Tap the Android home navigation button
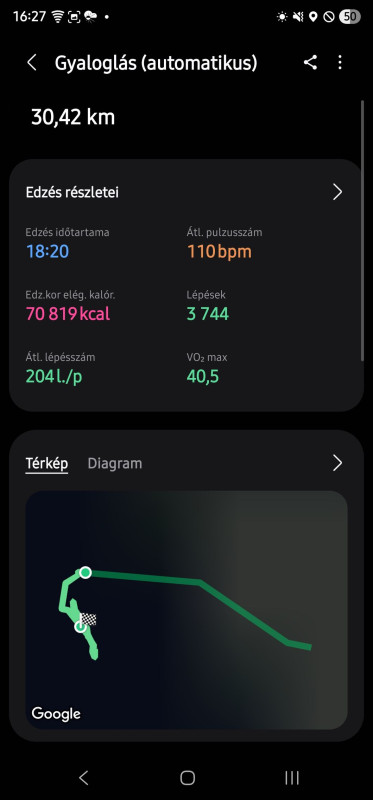This screenshot has height=800, width=373. tap(187, 778)
